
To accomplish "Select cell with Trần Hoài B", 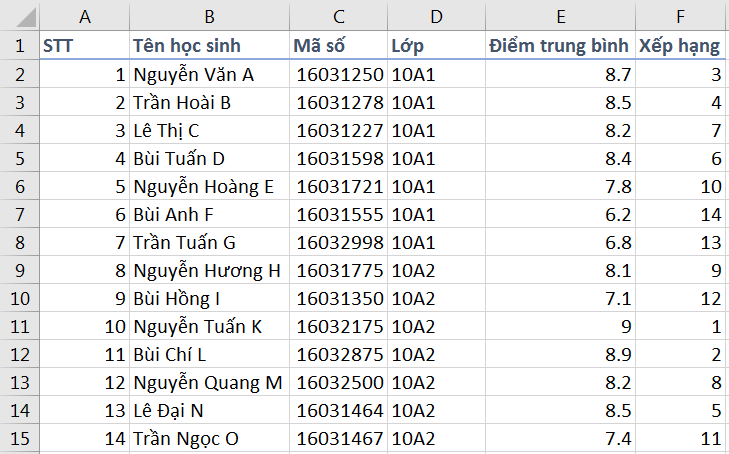I will 209,102.
